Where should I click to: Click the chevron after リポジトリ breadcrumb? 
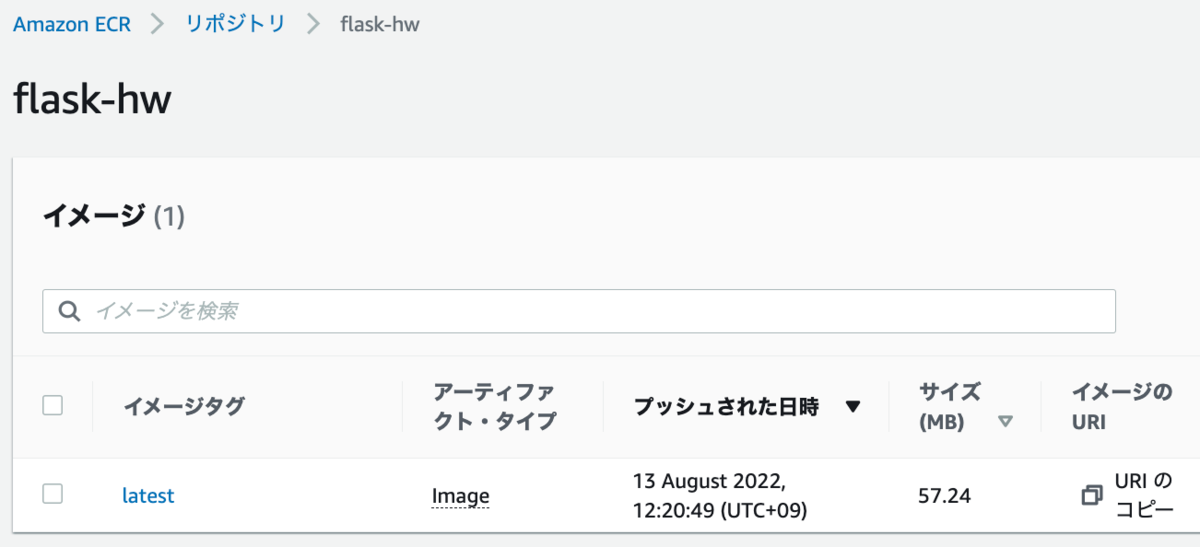coord(313,25)
